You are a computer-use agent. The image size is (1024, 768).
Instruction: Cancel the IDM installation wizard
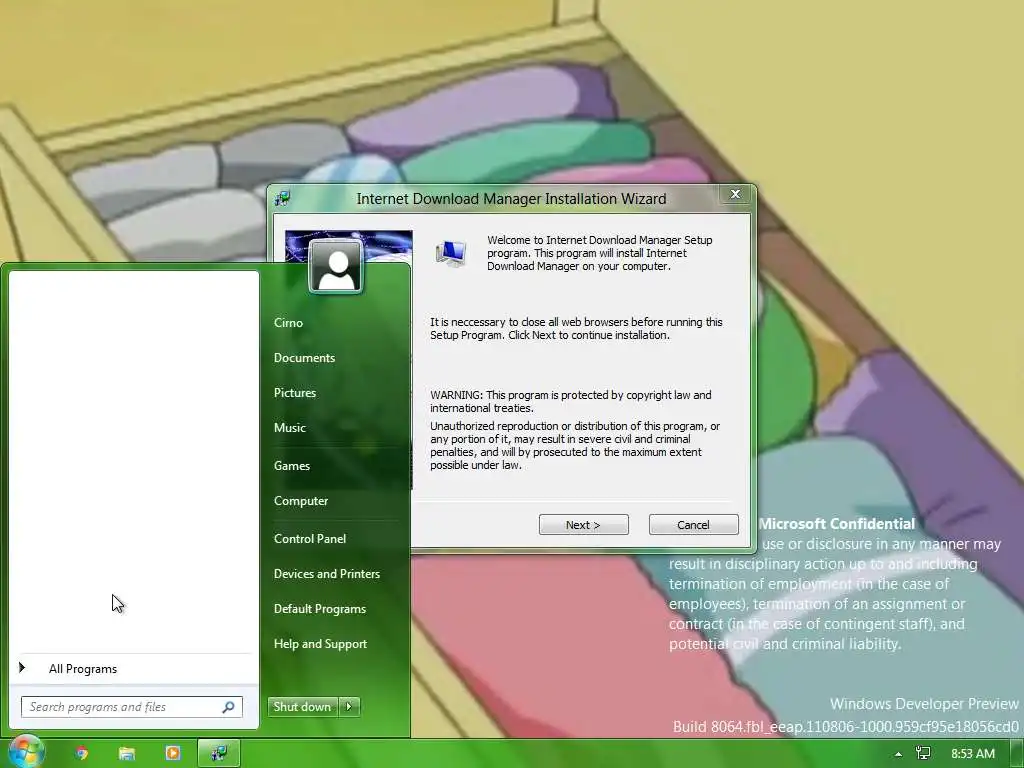(694, 525)
